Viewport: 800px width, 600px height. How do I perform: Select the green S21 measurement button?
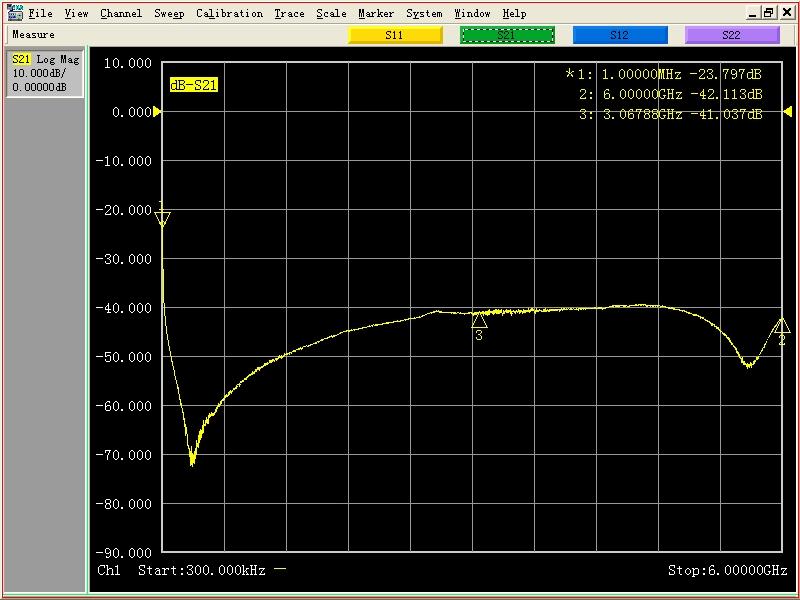point(506,35)
